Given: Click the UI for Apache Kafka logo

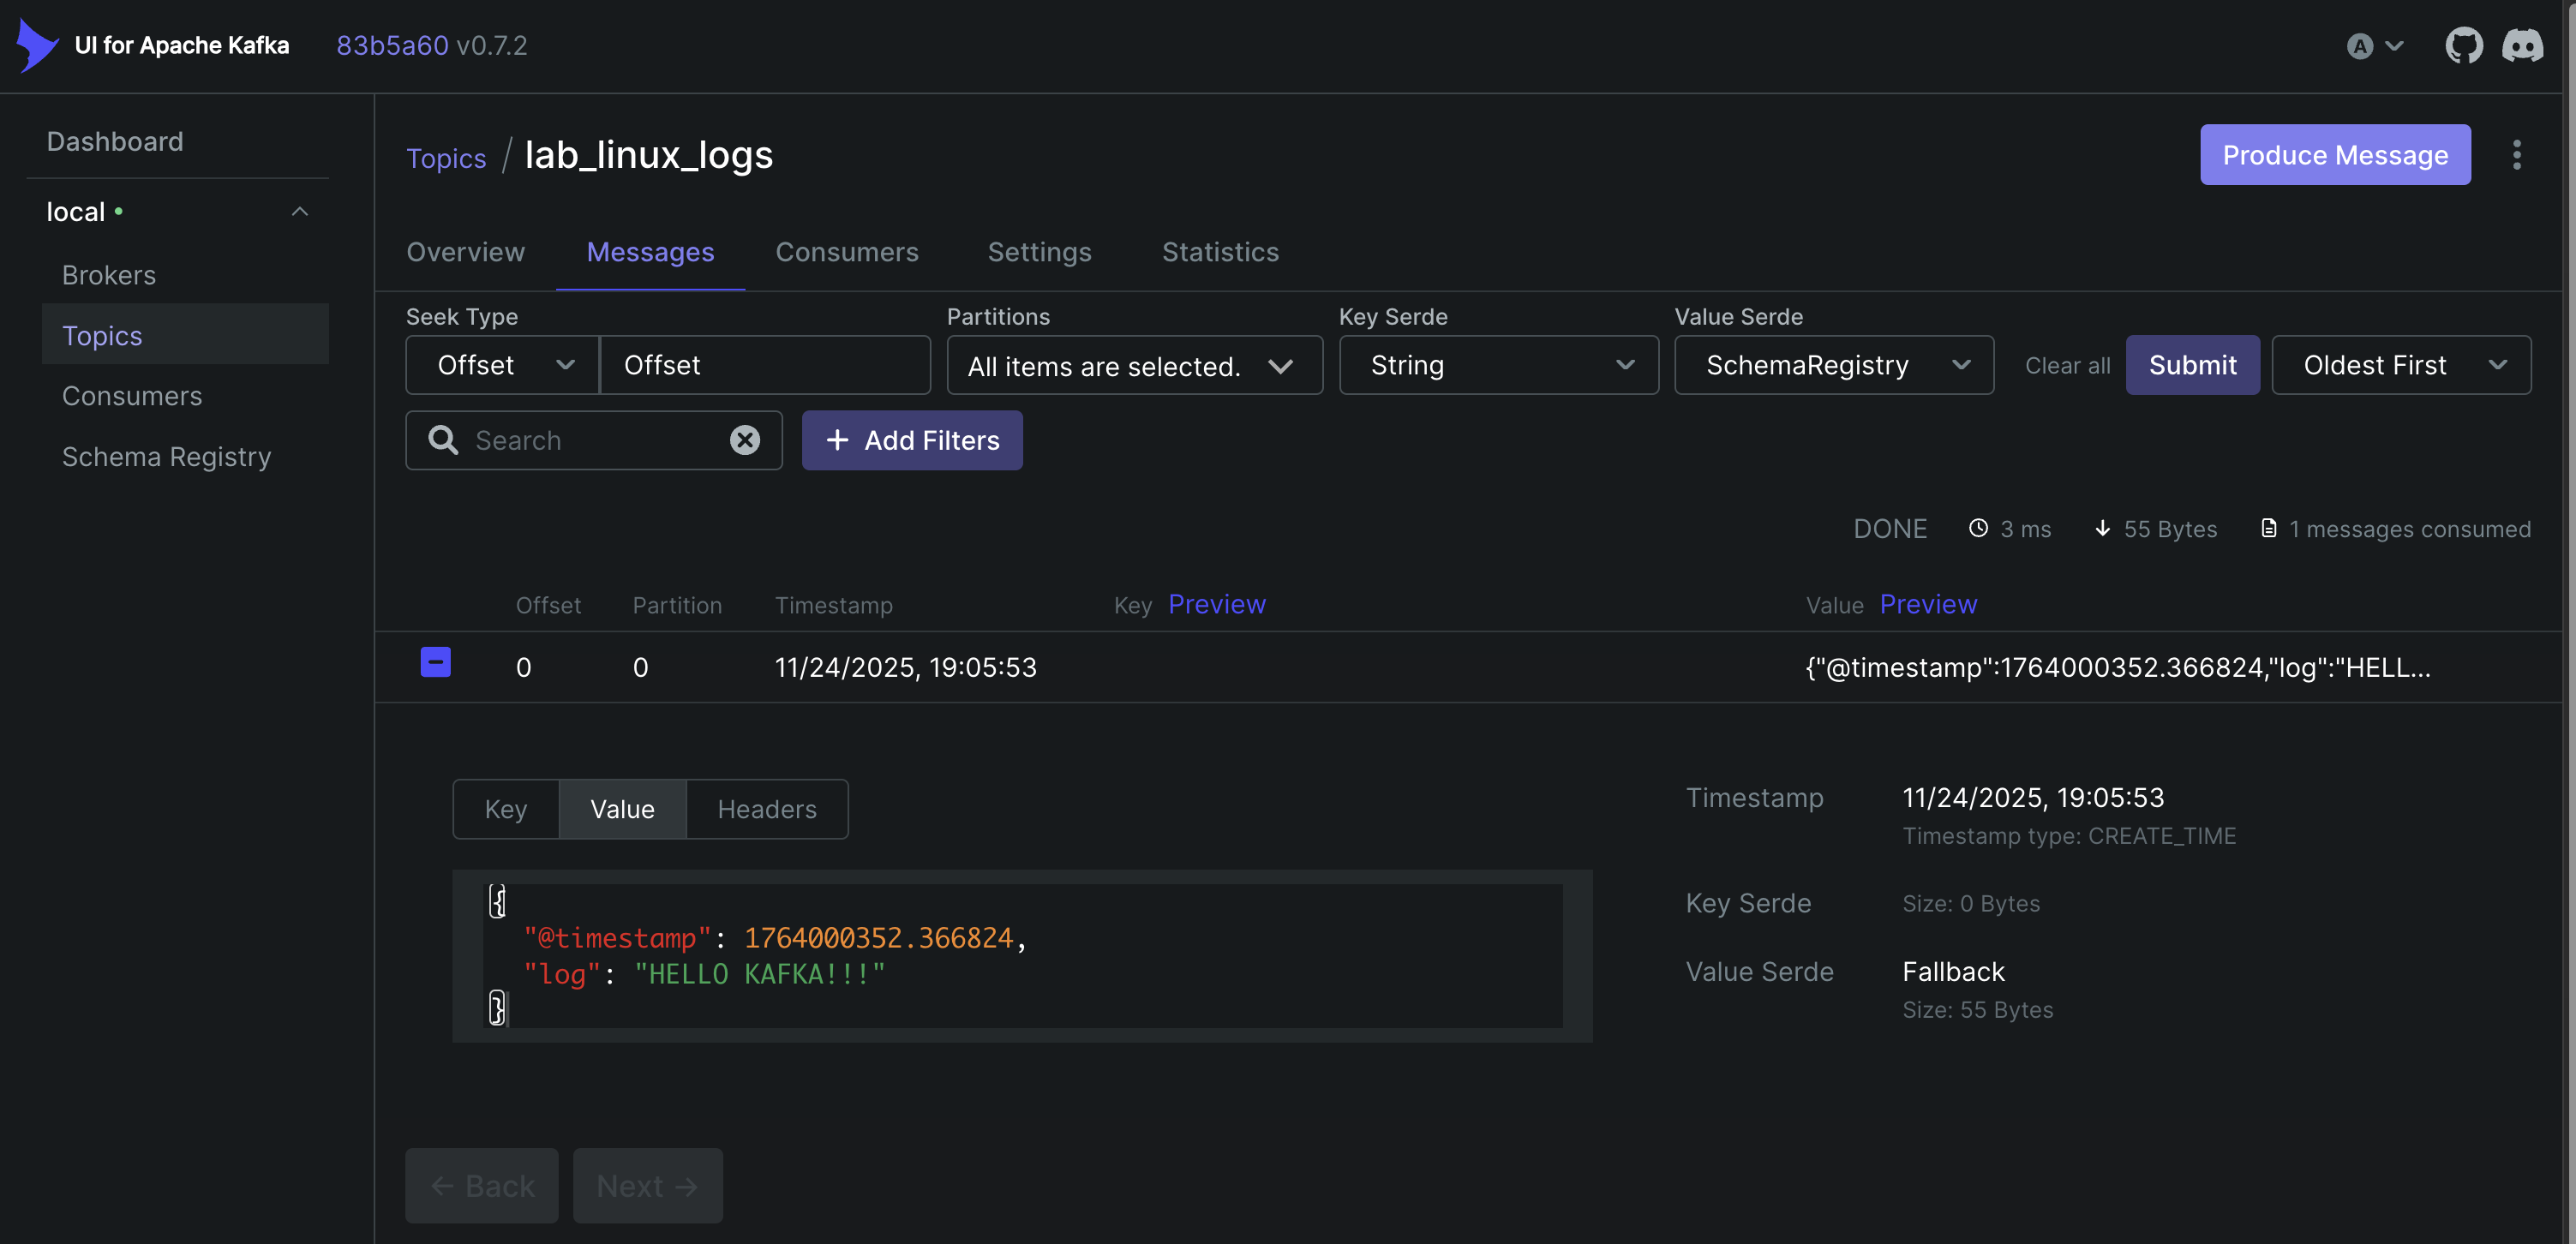Looking at the screenshot, I should coord(38,45).
